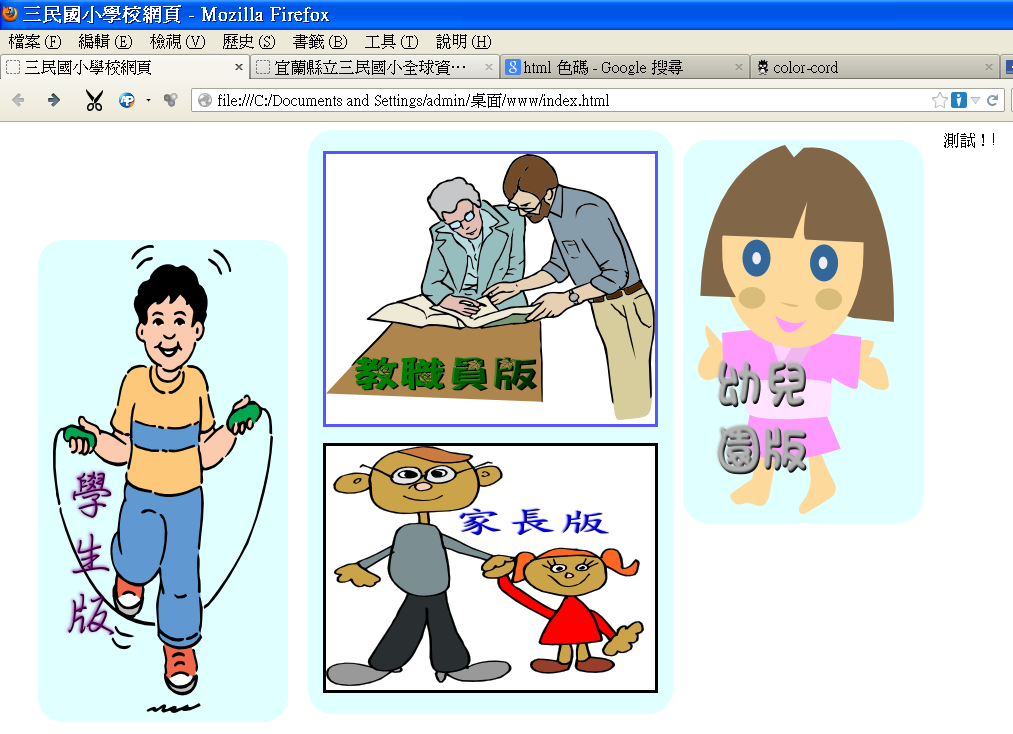Image resolution: width=1013 pixels, height=734 pixels.
Task: Open the 書籤 (B) menu
Action: 319,41
